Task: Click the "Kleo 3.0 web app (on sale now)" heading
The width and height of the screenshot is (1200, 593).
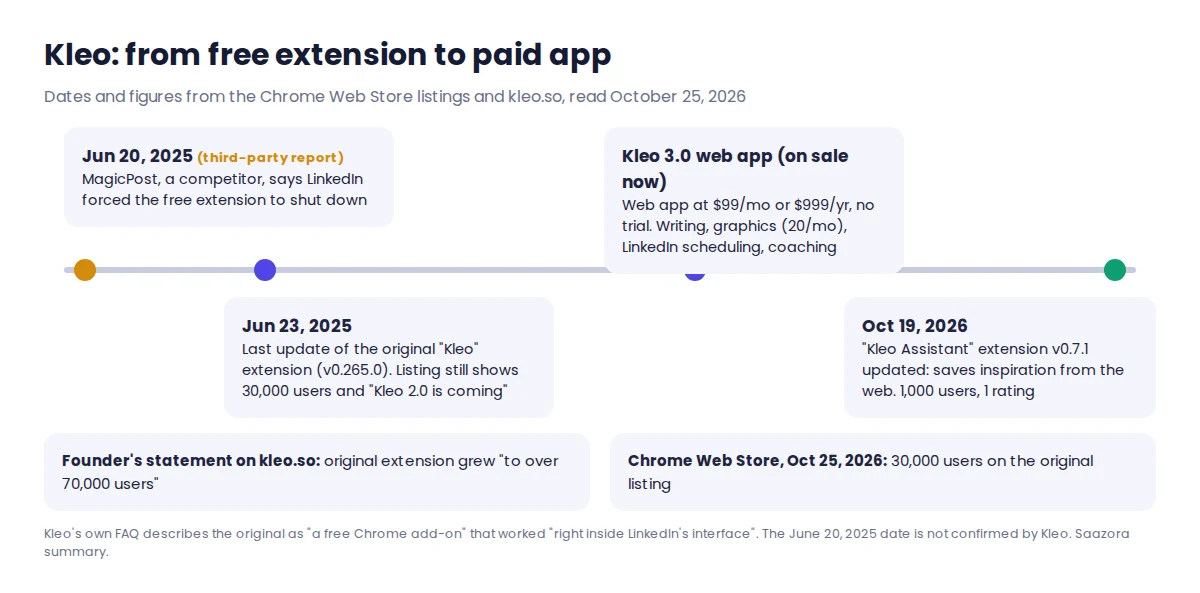Action: (x=735, y=169)
